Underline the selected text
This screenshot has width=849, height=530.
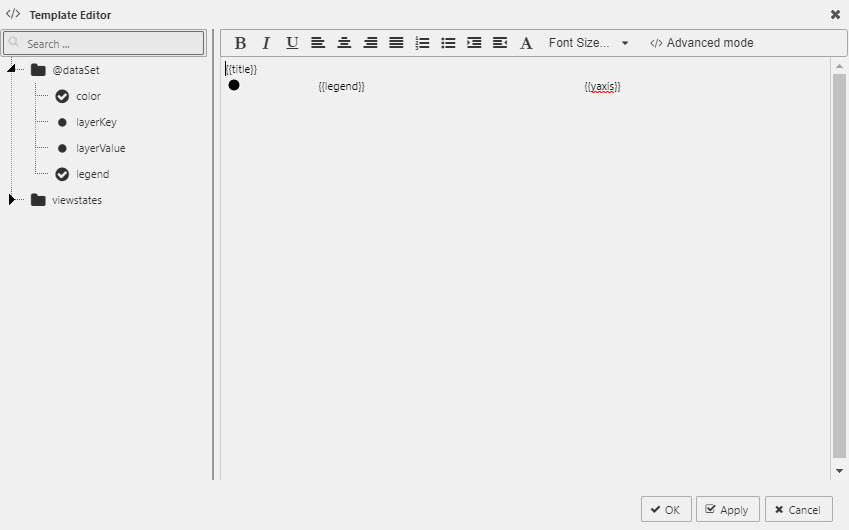(x=292, y=43)
